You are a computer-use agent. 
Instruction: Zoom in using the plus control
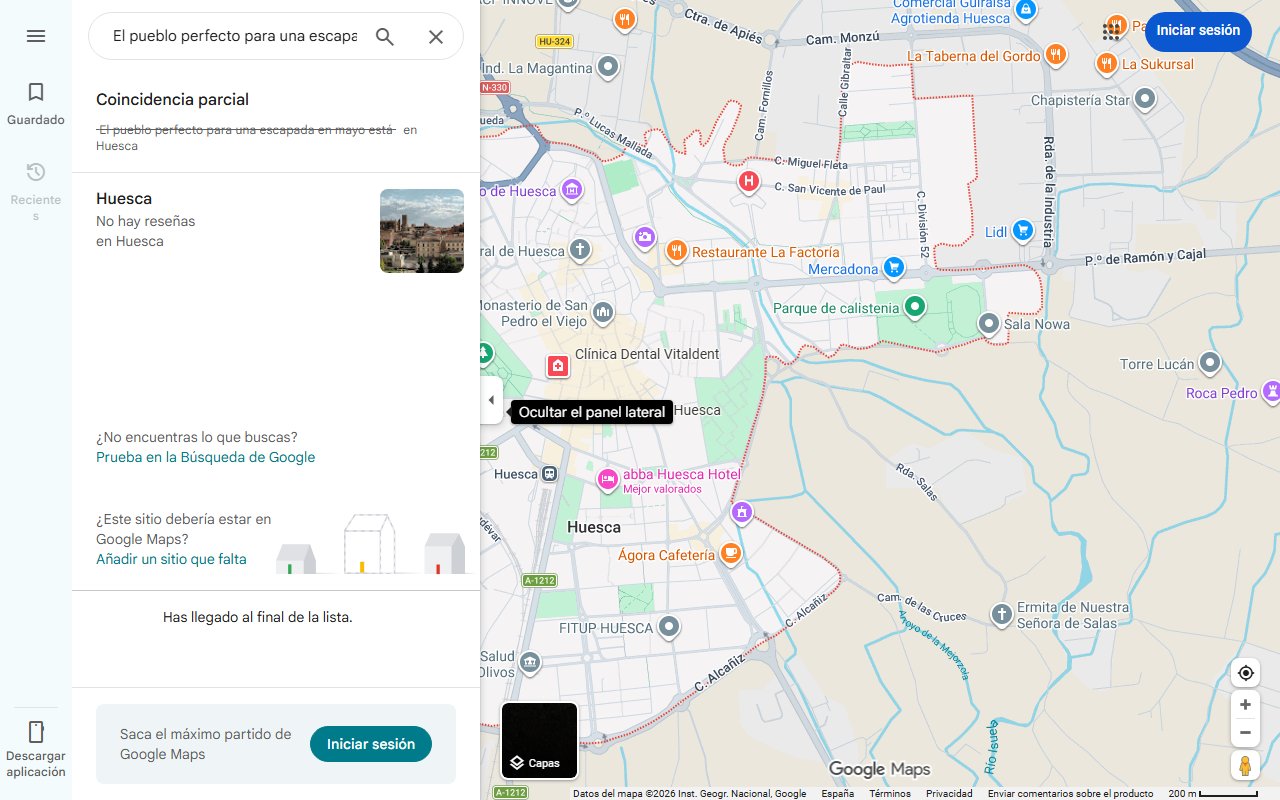click(1245, 704)
